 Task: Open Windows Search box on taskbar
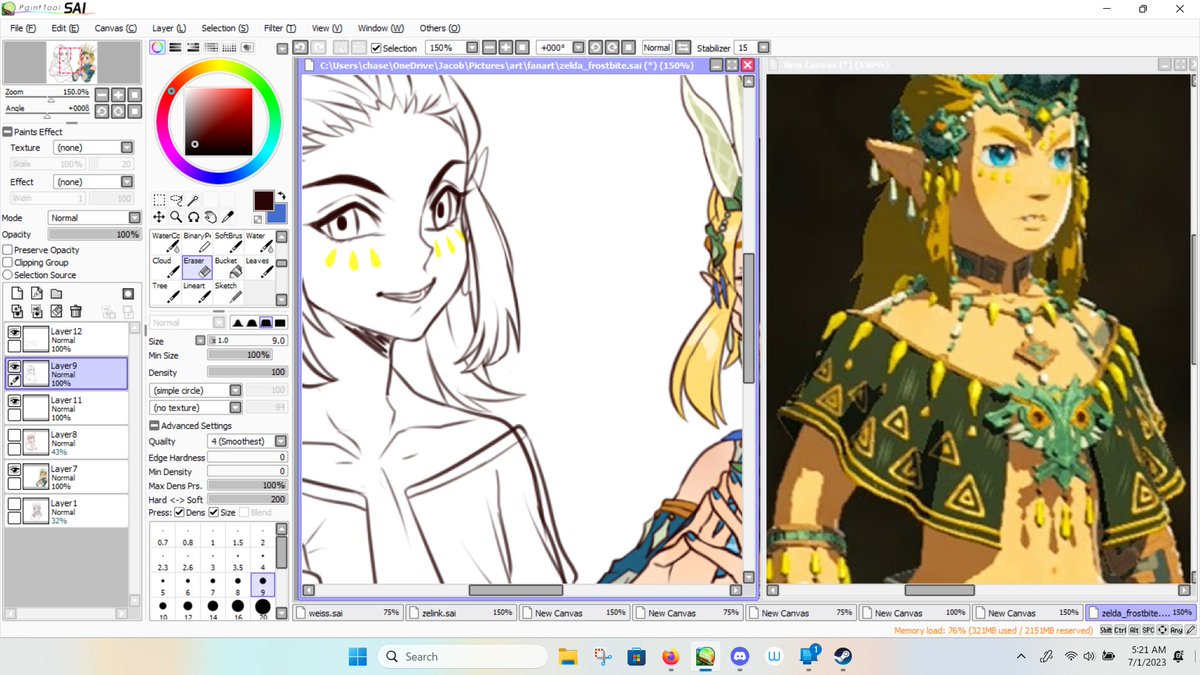(x=463, y=656)
